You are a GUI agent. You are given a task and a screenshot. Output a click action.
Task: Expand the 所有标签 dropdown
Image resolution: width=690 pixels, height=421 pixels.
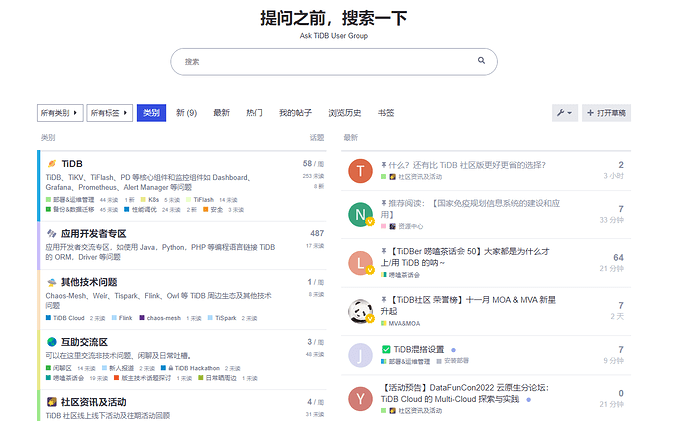tap(110, 113)
